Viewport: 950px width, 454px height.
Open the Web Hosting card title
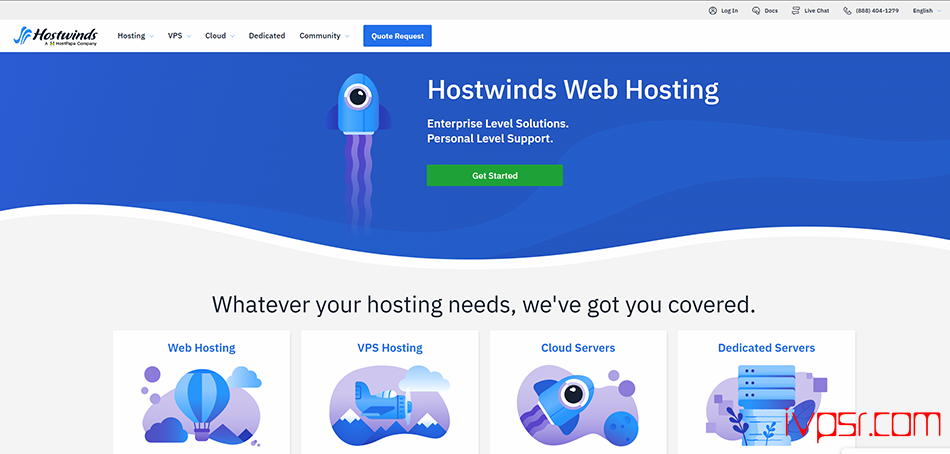pos(202,348)
